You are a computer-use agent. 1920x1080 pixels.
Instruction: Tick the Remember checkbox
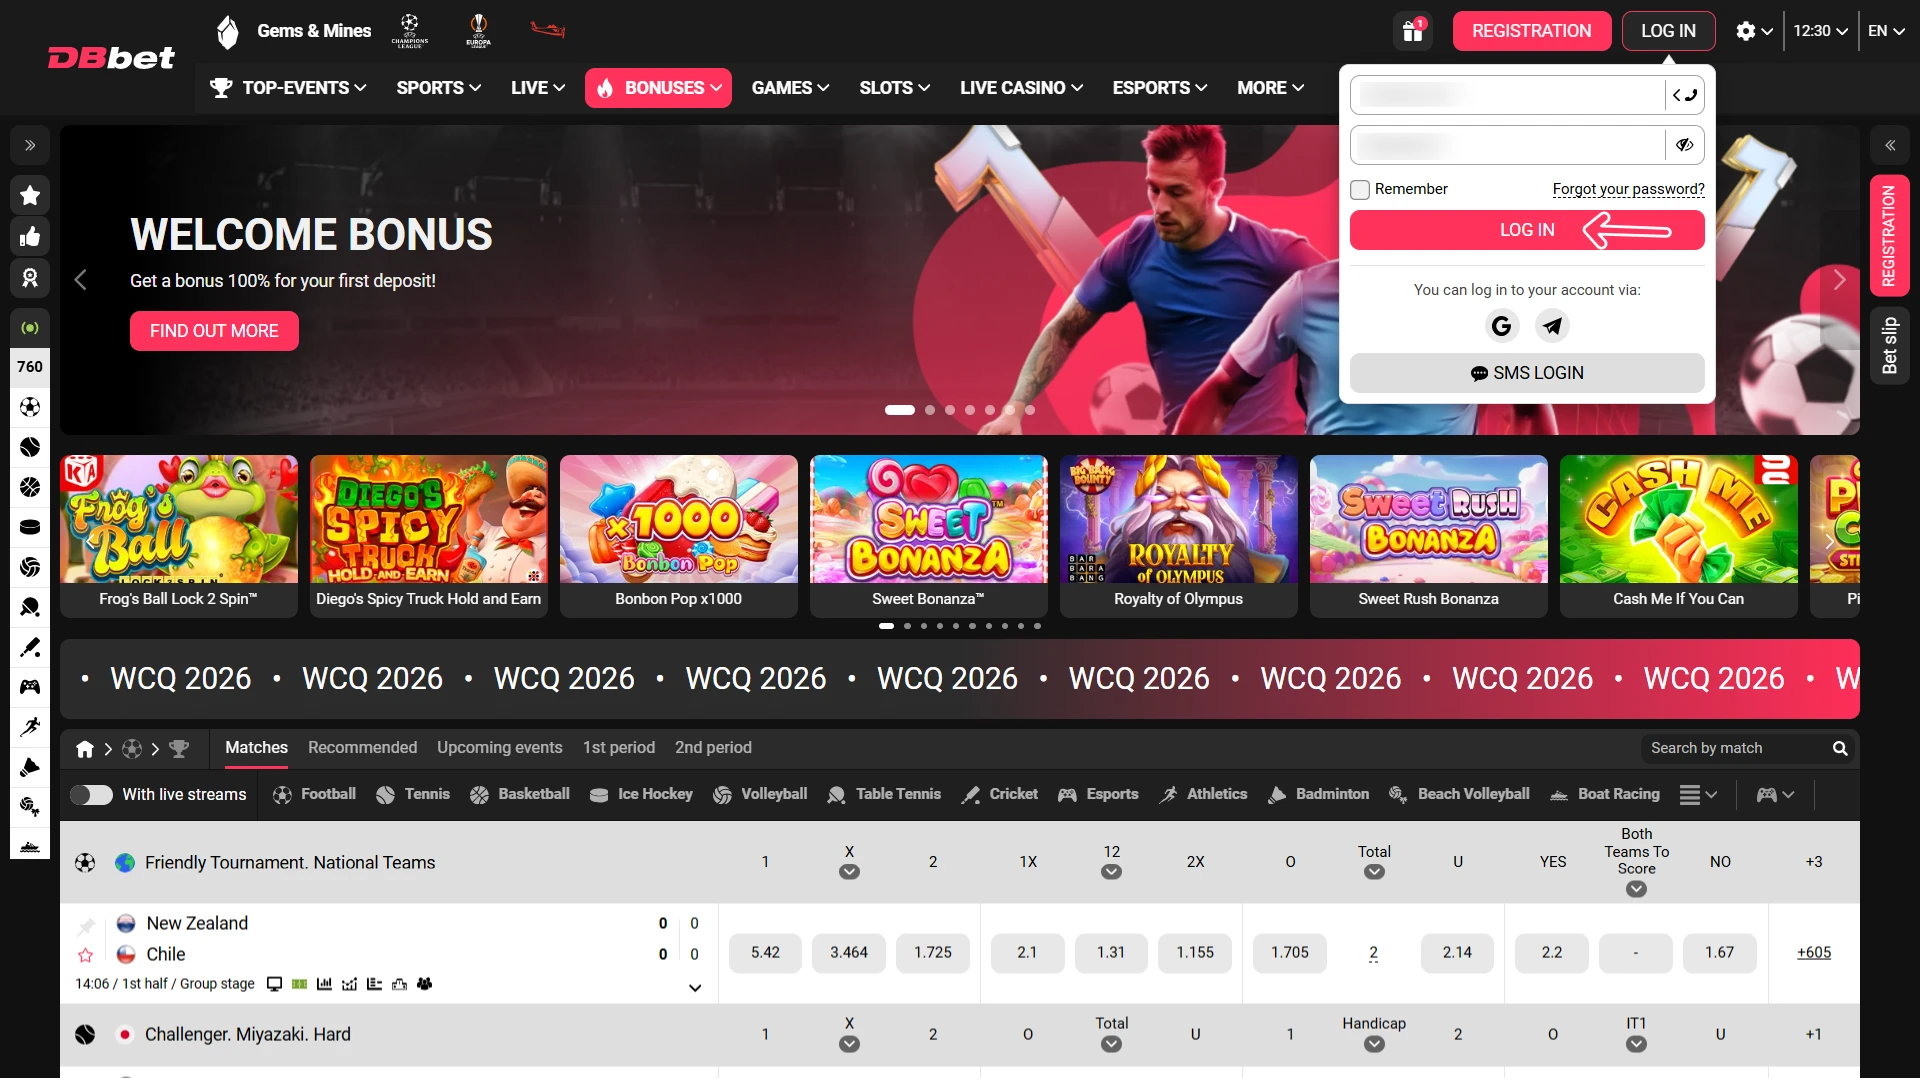pyautogui.click(x=1360, y=190)
